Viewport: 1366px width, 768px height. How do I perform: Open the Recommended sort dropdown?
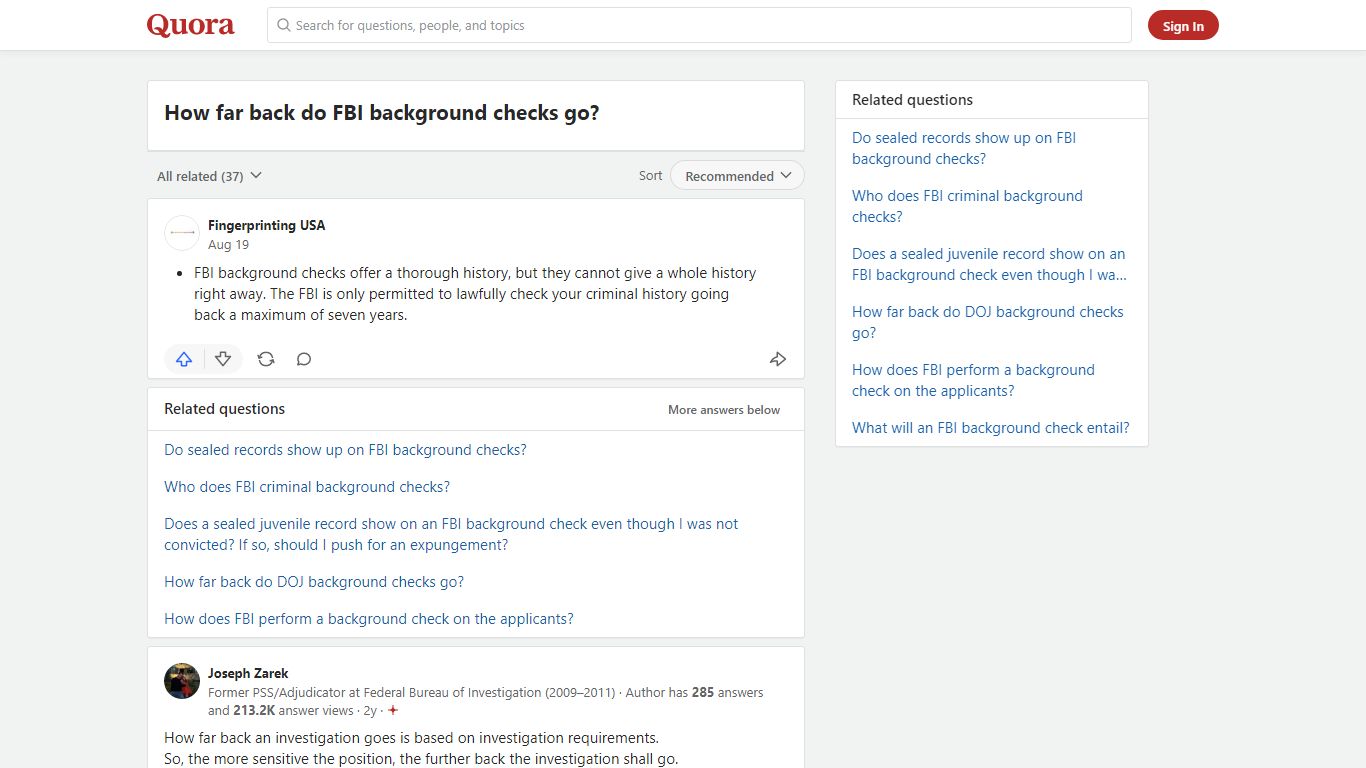(737, 176)
